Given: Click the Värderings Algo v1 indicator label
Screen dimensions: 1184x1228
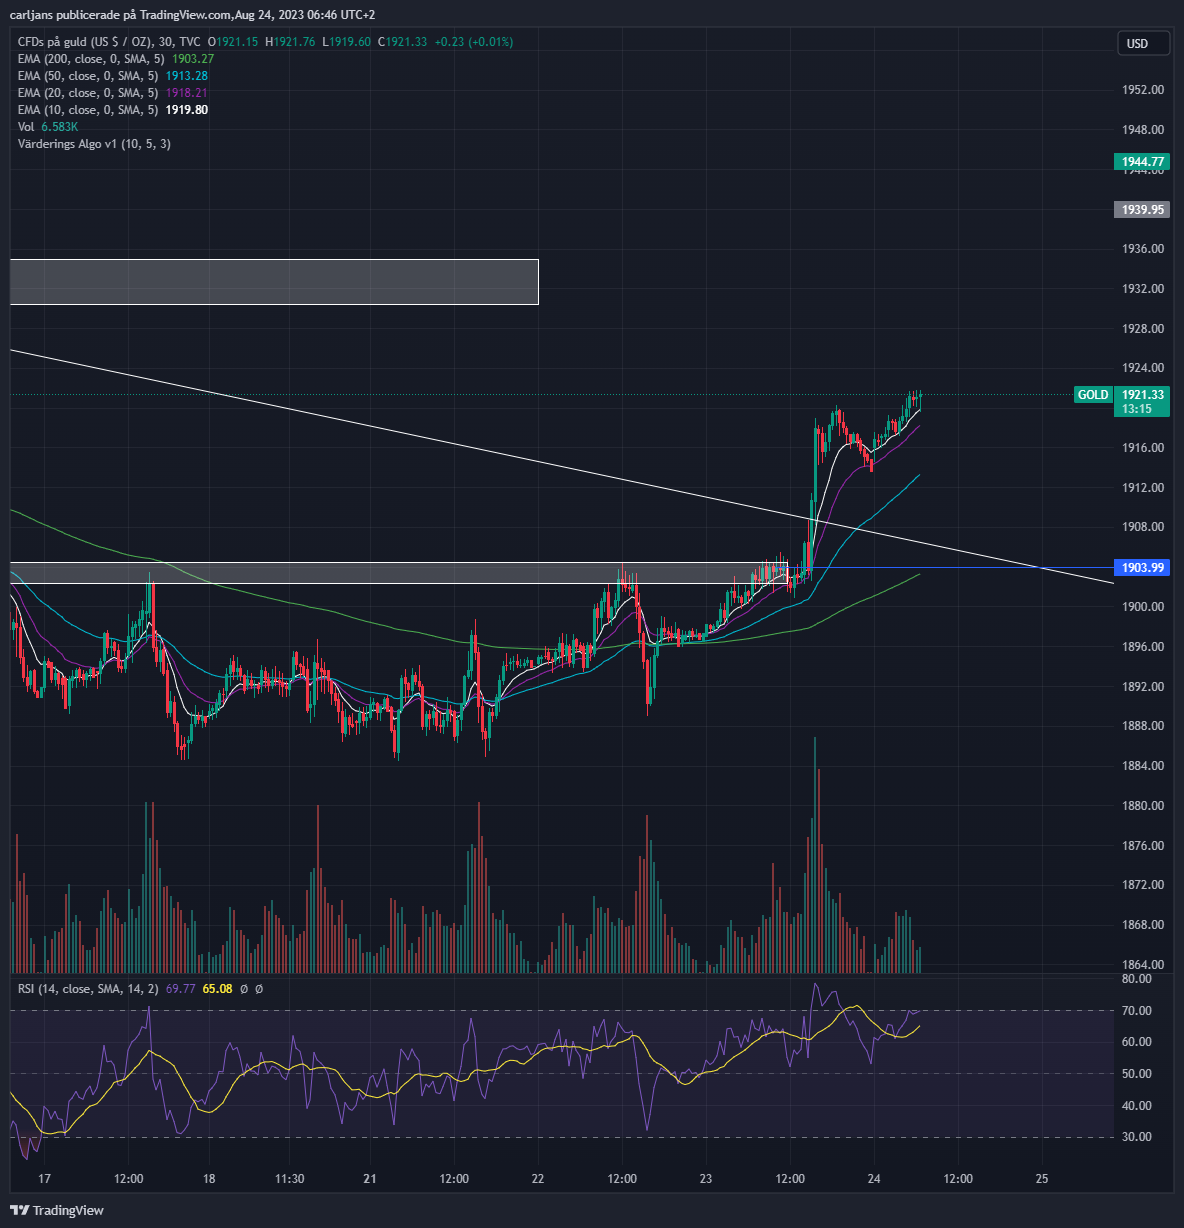Looking at the screenshot, I should tap(94, 144).
